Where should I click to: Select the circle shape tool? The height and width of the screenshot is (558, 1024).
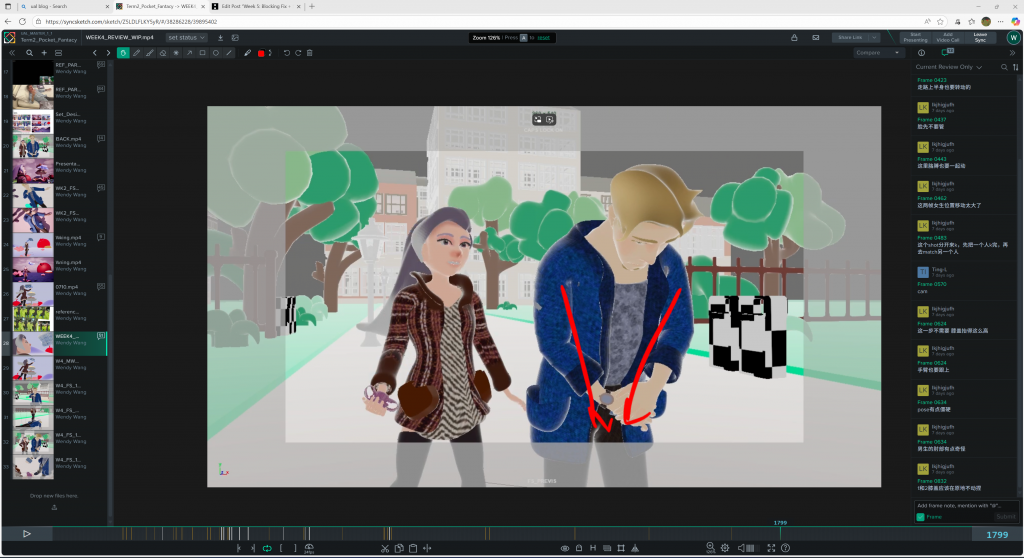[x=215, y=53]
